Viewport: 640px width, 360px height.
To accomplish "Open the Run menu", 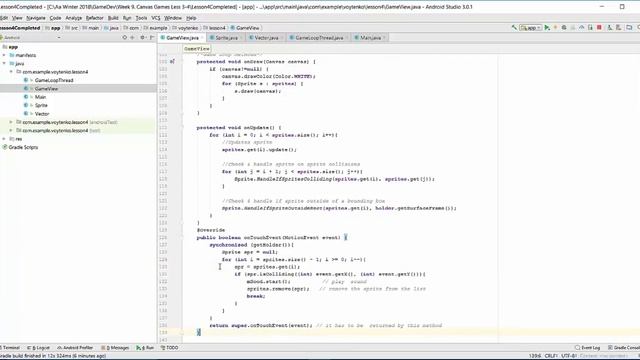I will [127, 18].
